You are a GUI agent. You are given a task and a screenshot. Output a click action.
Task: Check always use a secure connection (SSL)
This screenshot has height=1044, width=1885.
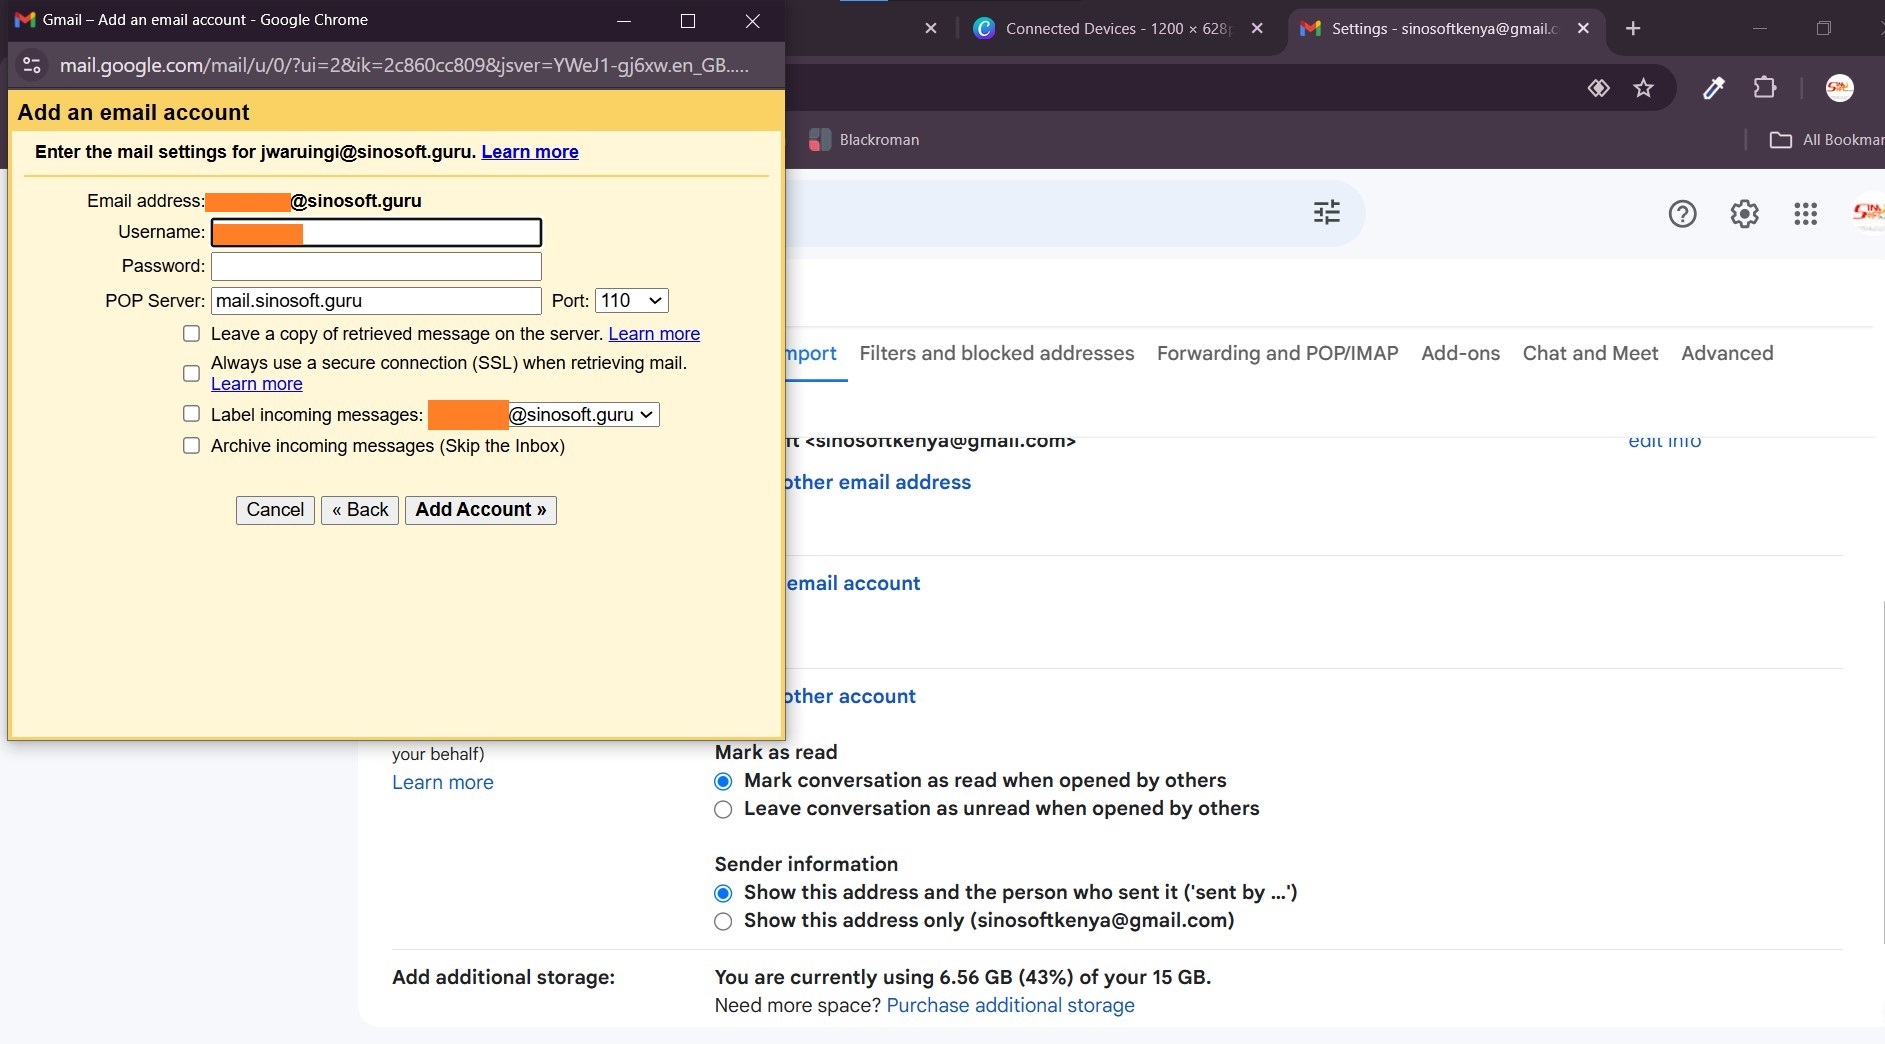pyautogui.click(x=191, y=373)
